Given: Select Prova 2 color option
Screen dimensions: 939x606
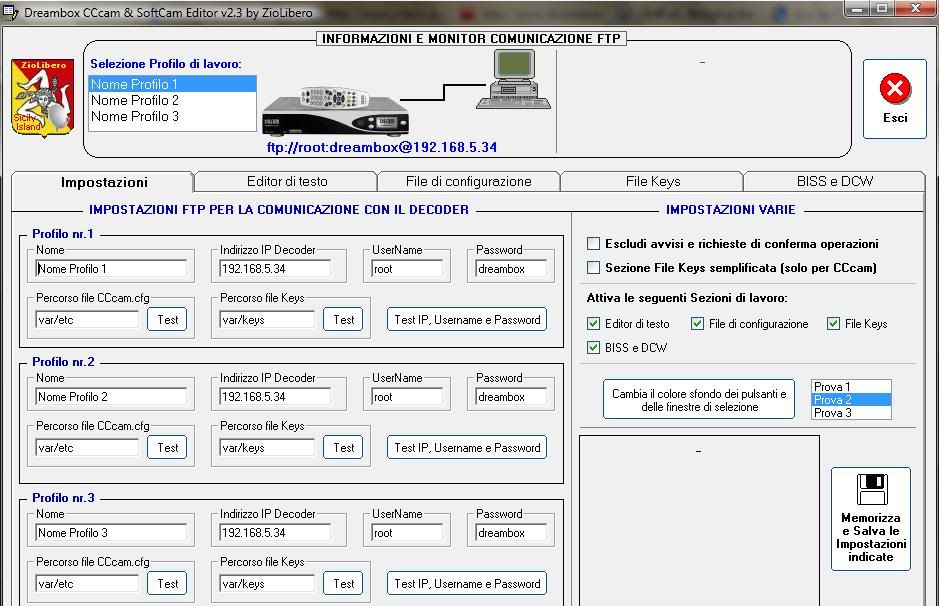Looking at the screenshot, I should [852, 400].
